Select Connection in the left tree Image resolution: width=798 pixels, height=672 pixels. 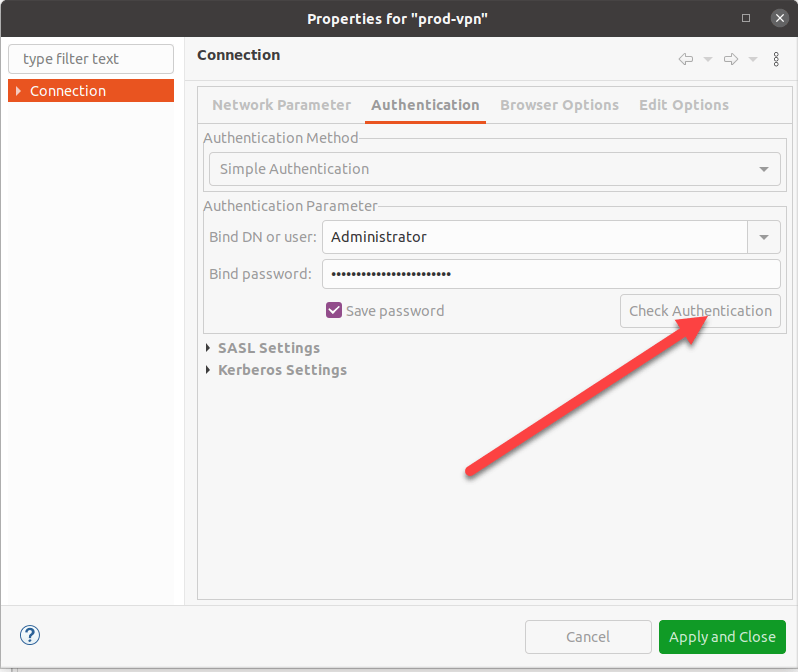(x=68, y=91)
